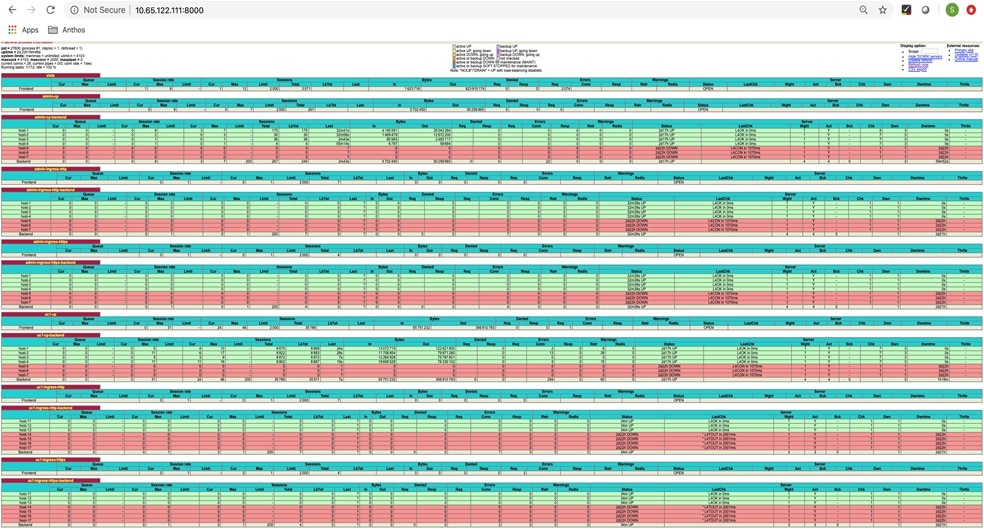Screen dimensions: 984x529
Task: Open the black checkmark extension icon
Action: click(x=906, y=10)
